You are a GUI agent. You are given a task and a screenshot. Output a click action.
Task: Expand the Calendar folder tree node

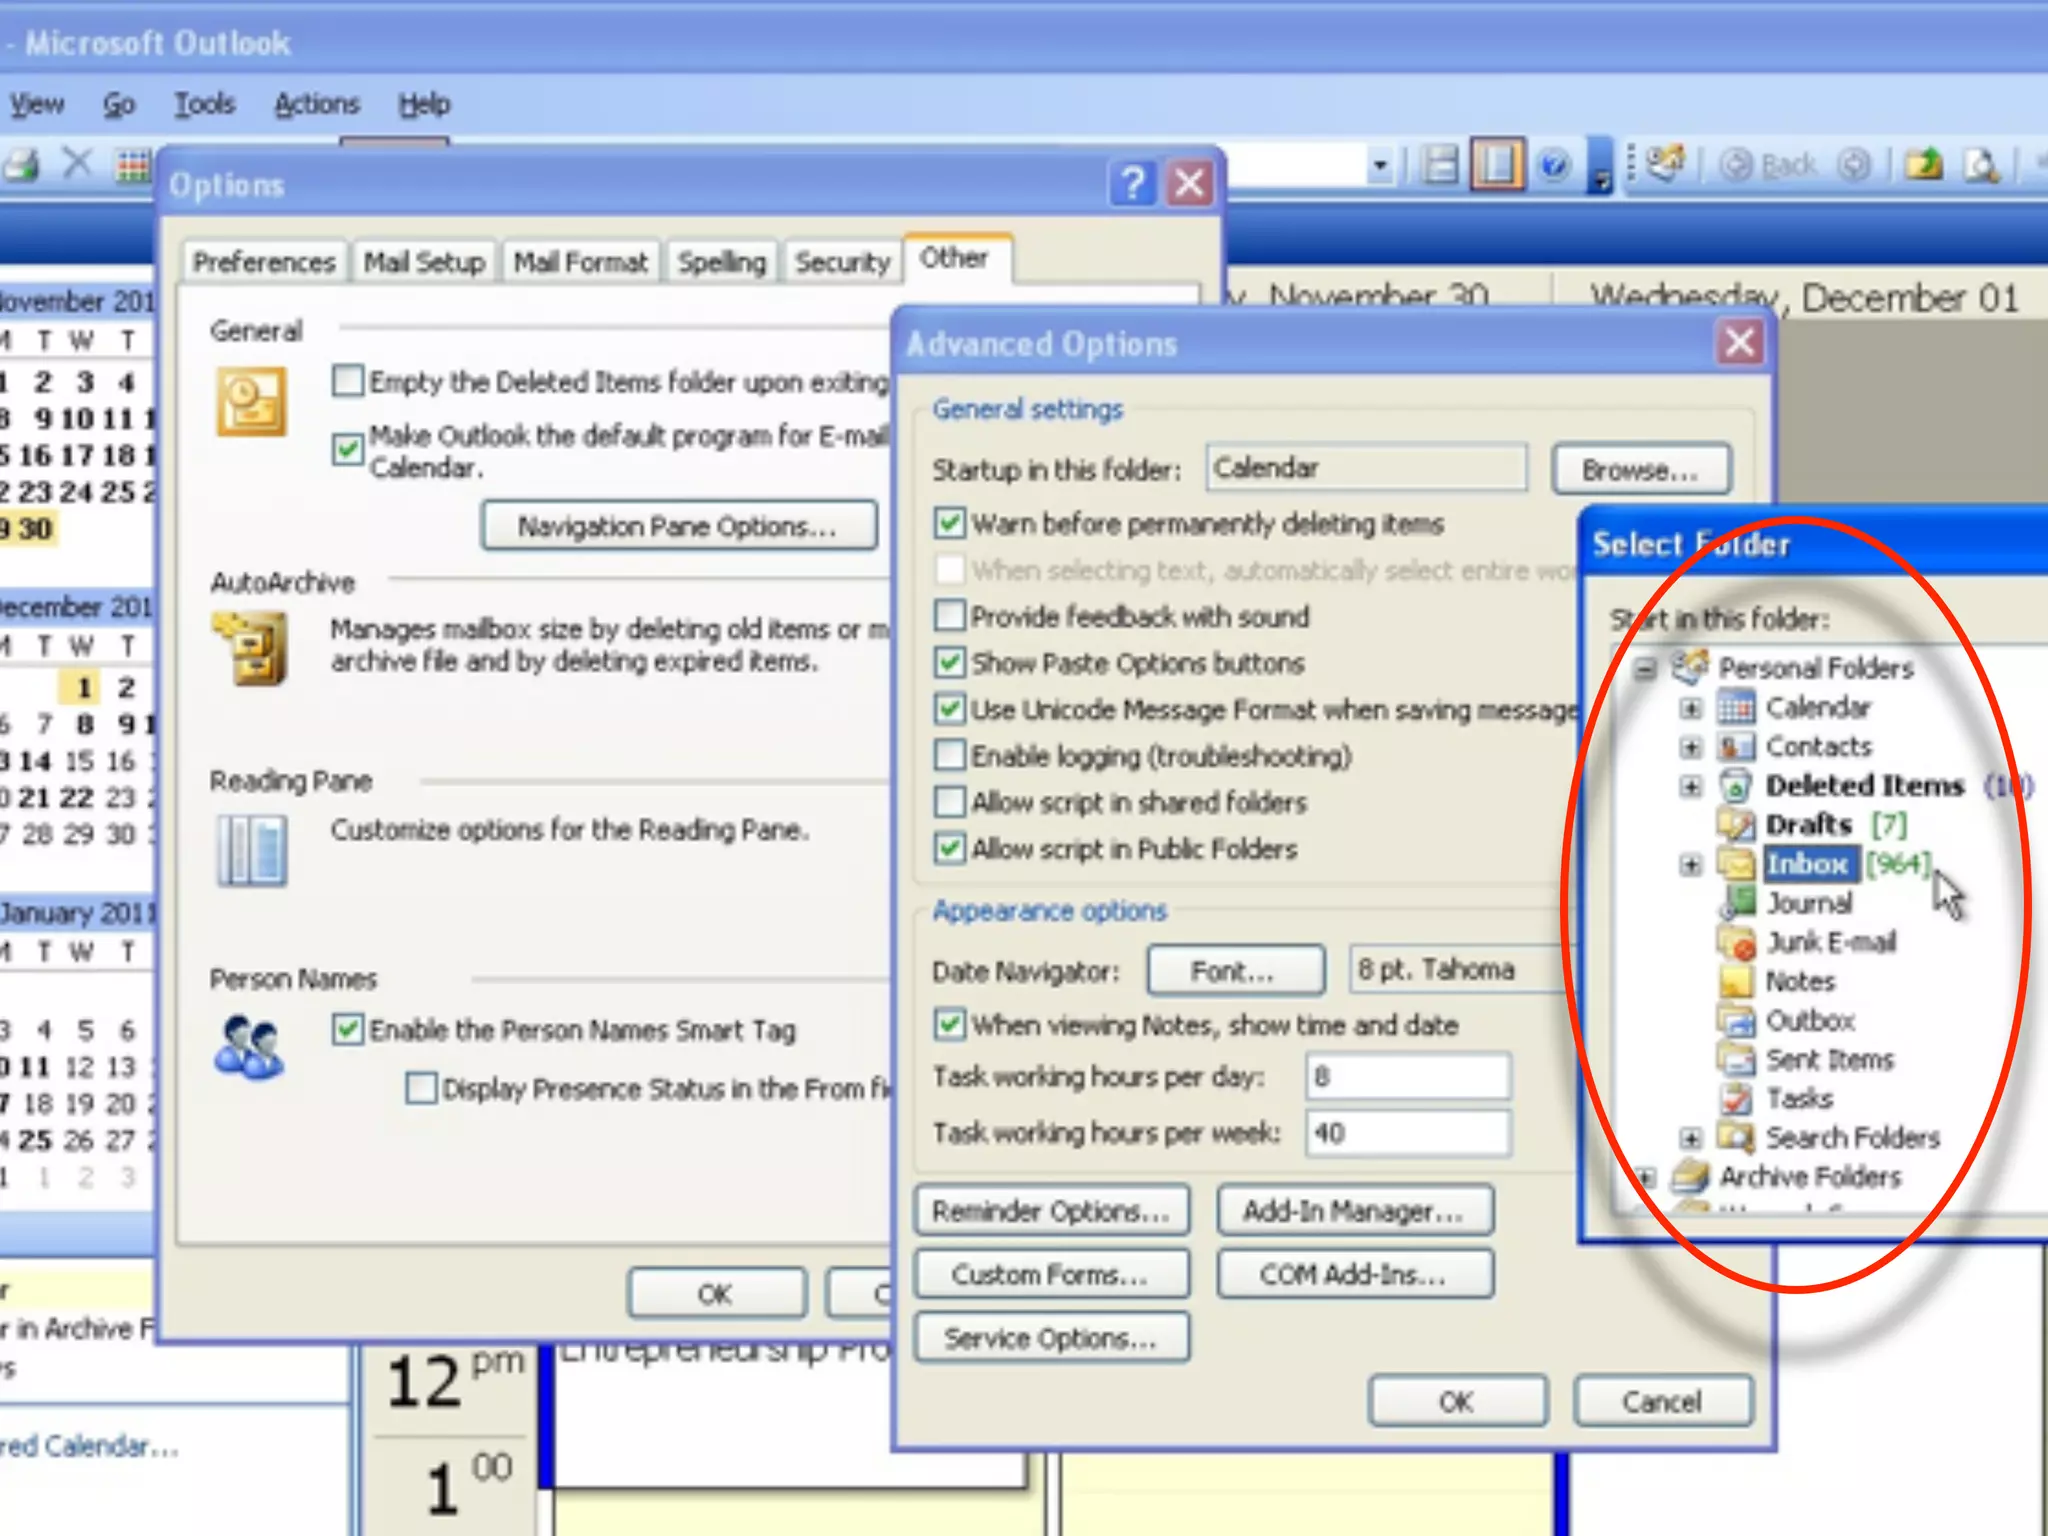pyautogui.click(x=1690, y=708)
